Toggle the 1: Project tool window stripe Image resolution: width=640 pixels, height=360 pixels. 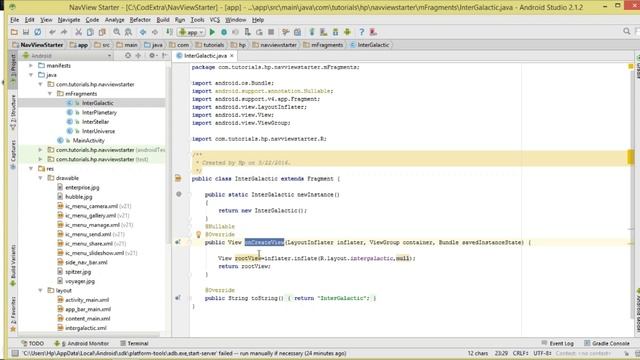click(x=13, y=70)
